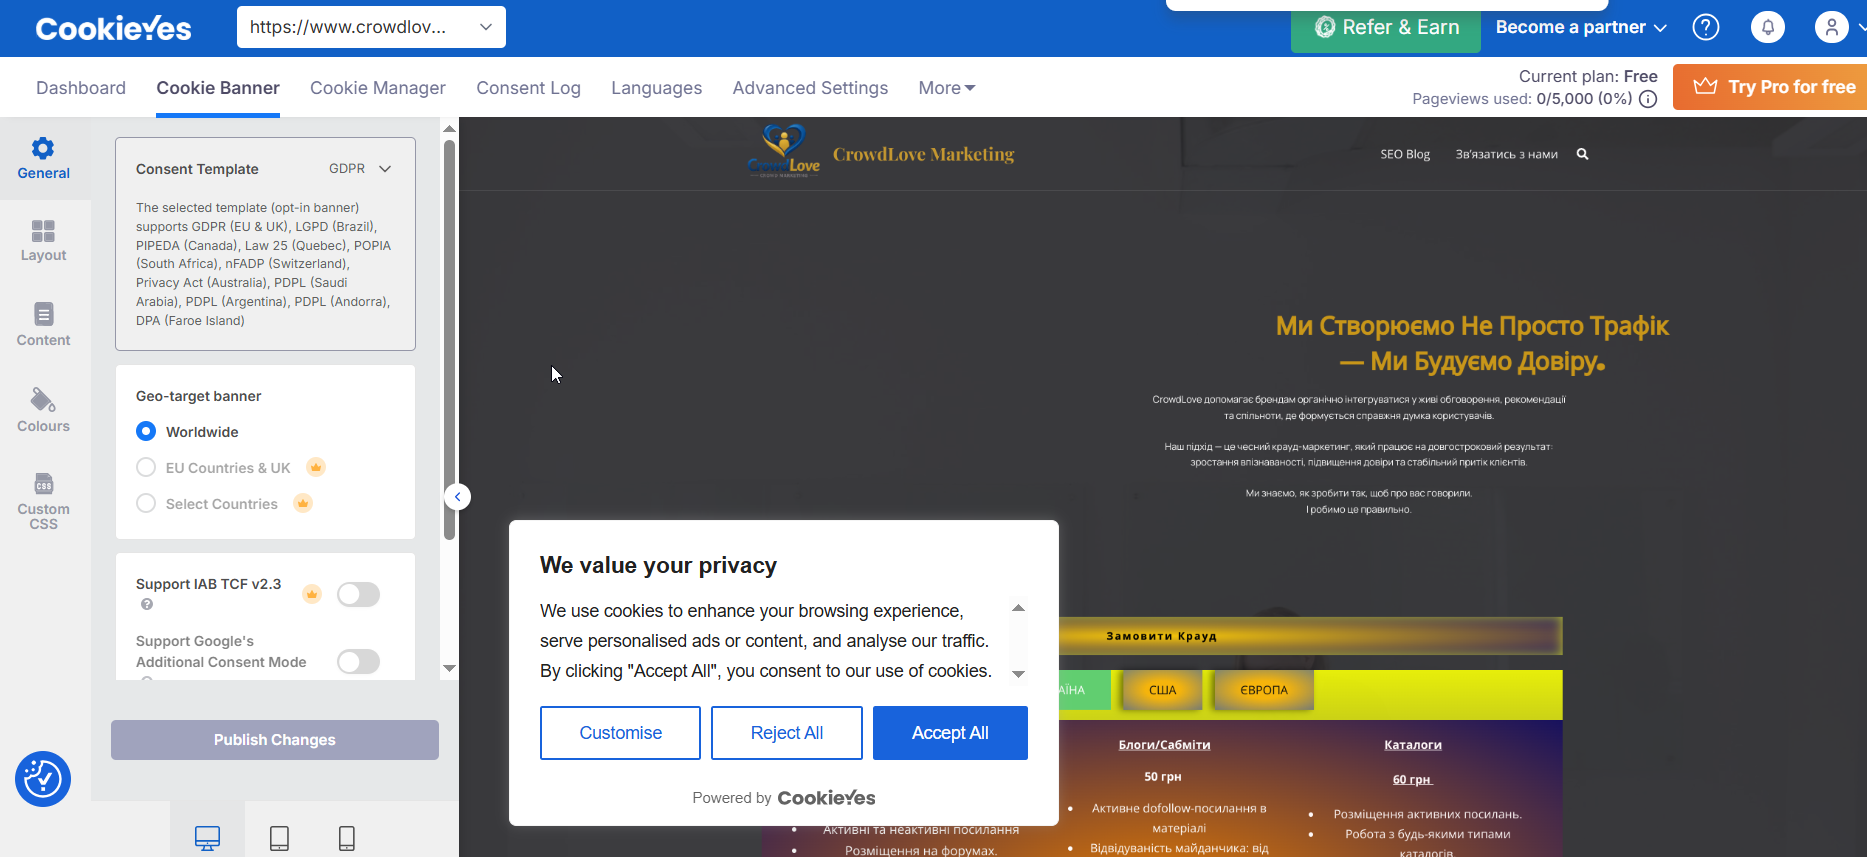Click the CookieYes logo in header
This screenshot has width=1867, height=857.
pyautogui.click(x=113, y=28)
